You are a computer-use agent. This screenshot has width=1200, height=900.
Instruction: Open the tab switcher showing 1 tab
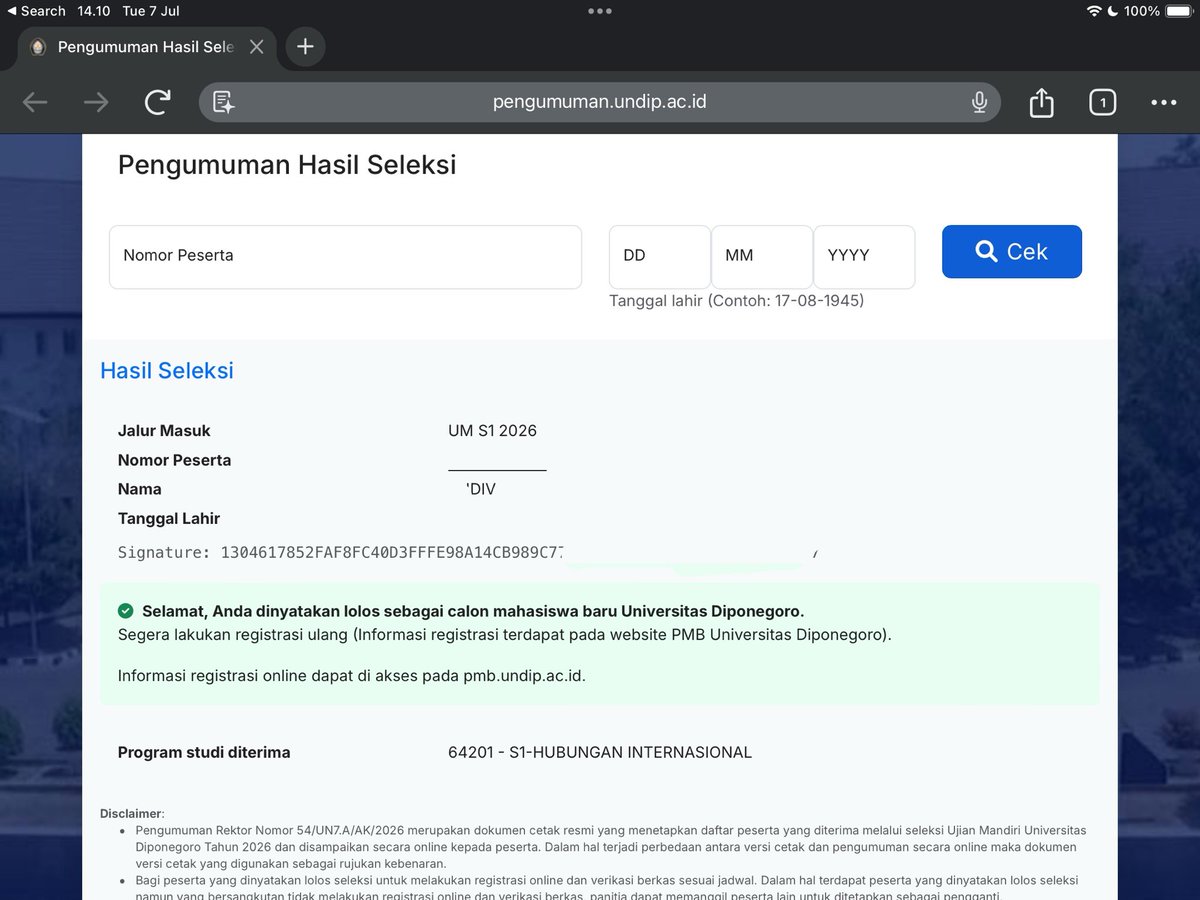point(1102,102)
